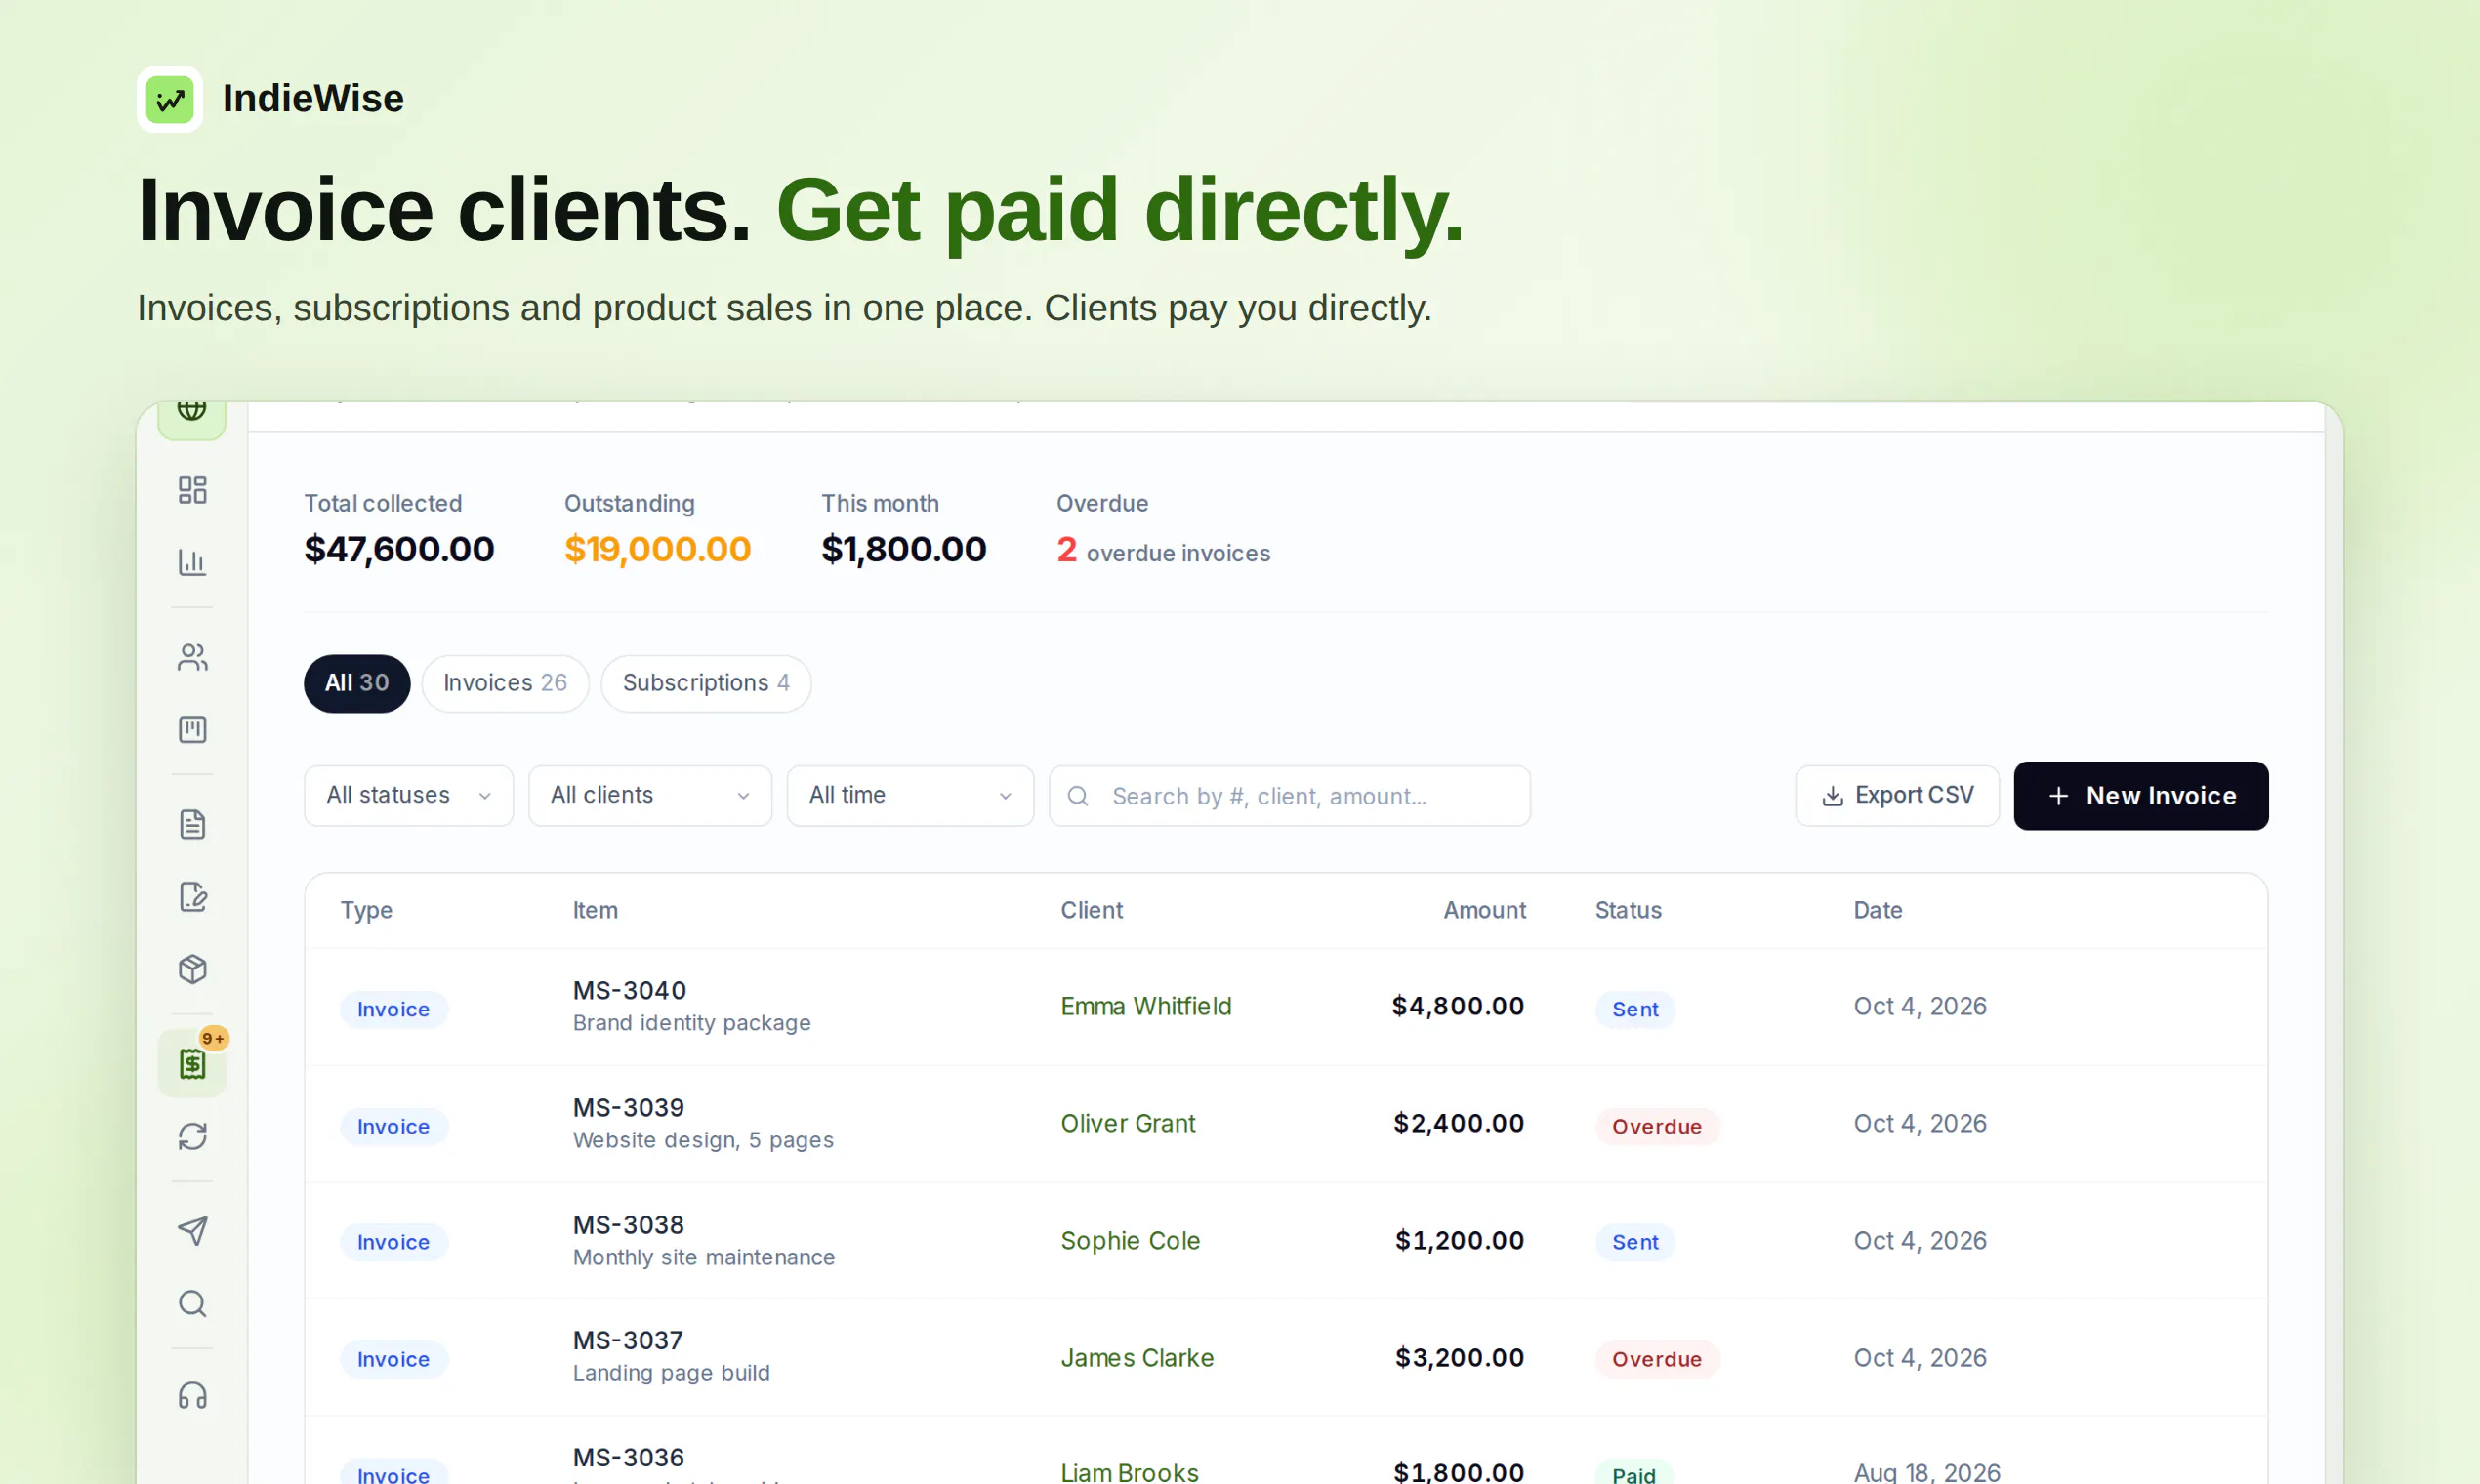Switch to the Invoices 26 tab
The height and width of the screenshot is (1484, 2480).
pyautogui.click(x=505, y=683)
